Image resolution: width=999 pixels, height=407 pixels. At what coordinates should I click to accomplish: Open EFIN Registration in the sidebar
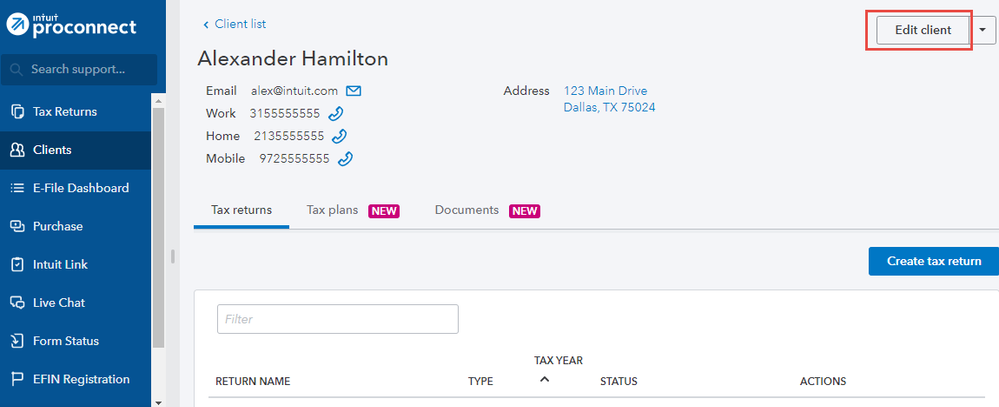tap(81, 379)
